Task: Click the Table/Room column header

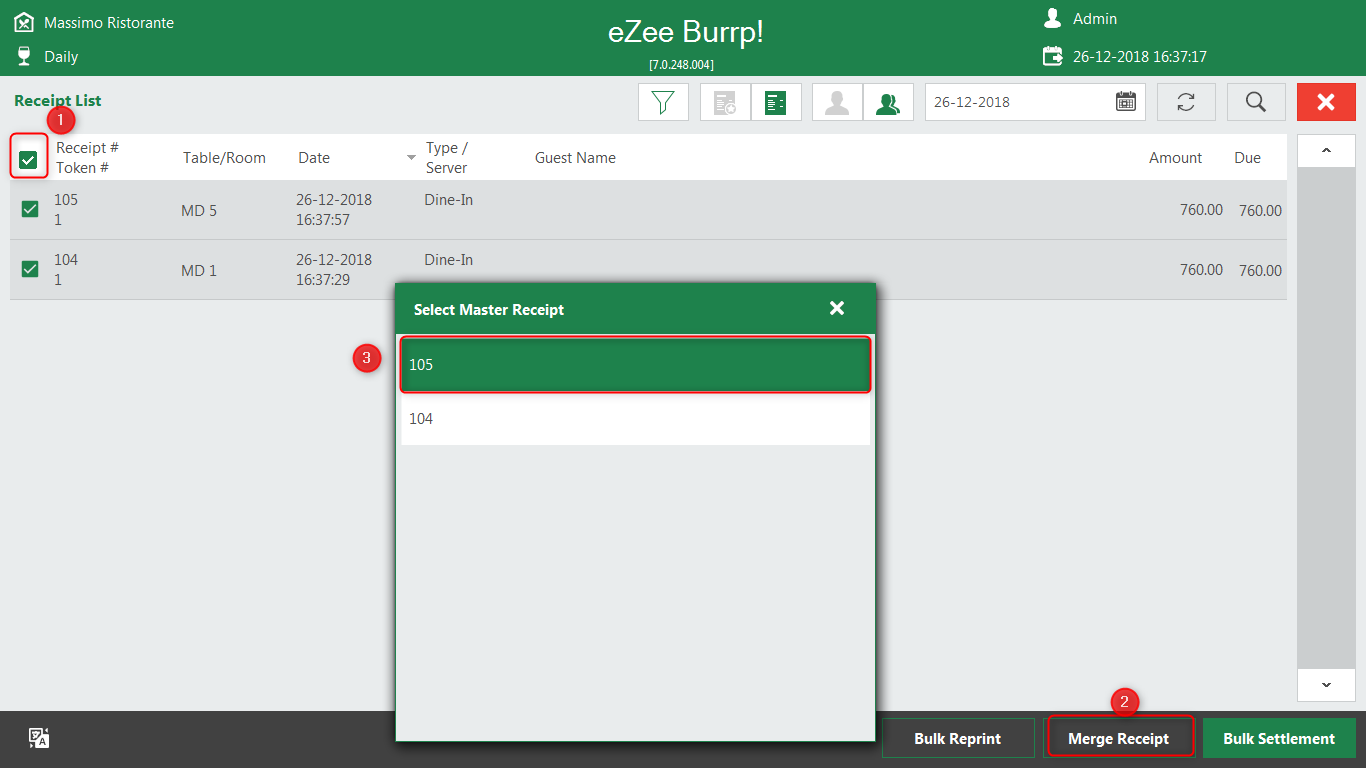Action: tap(224, 158)
